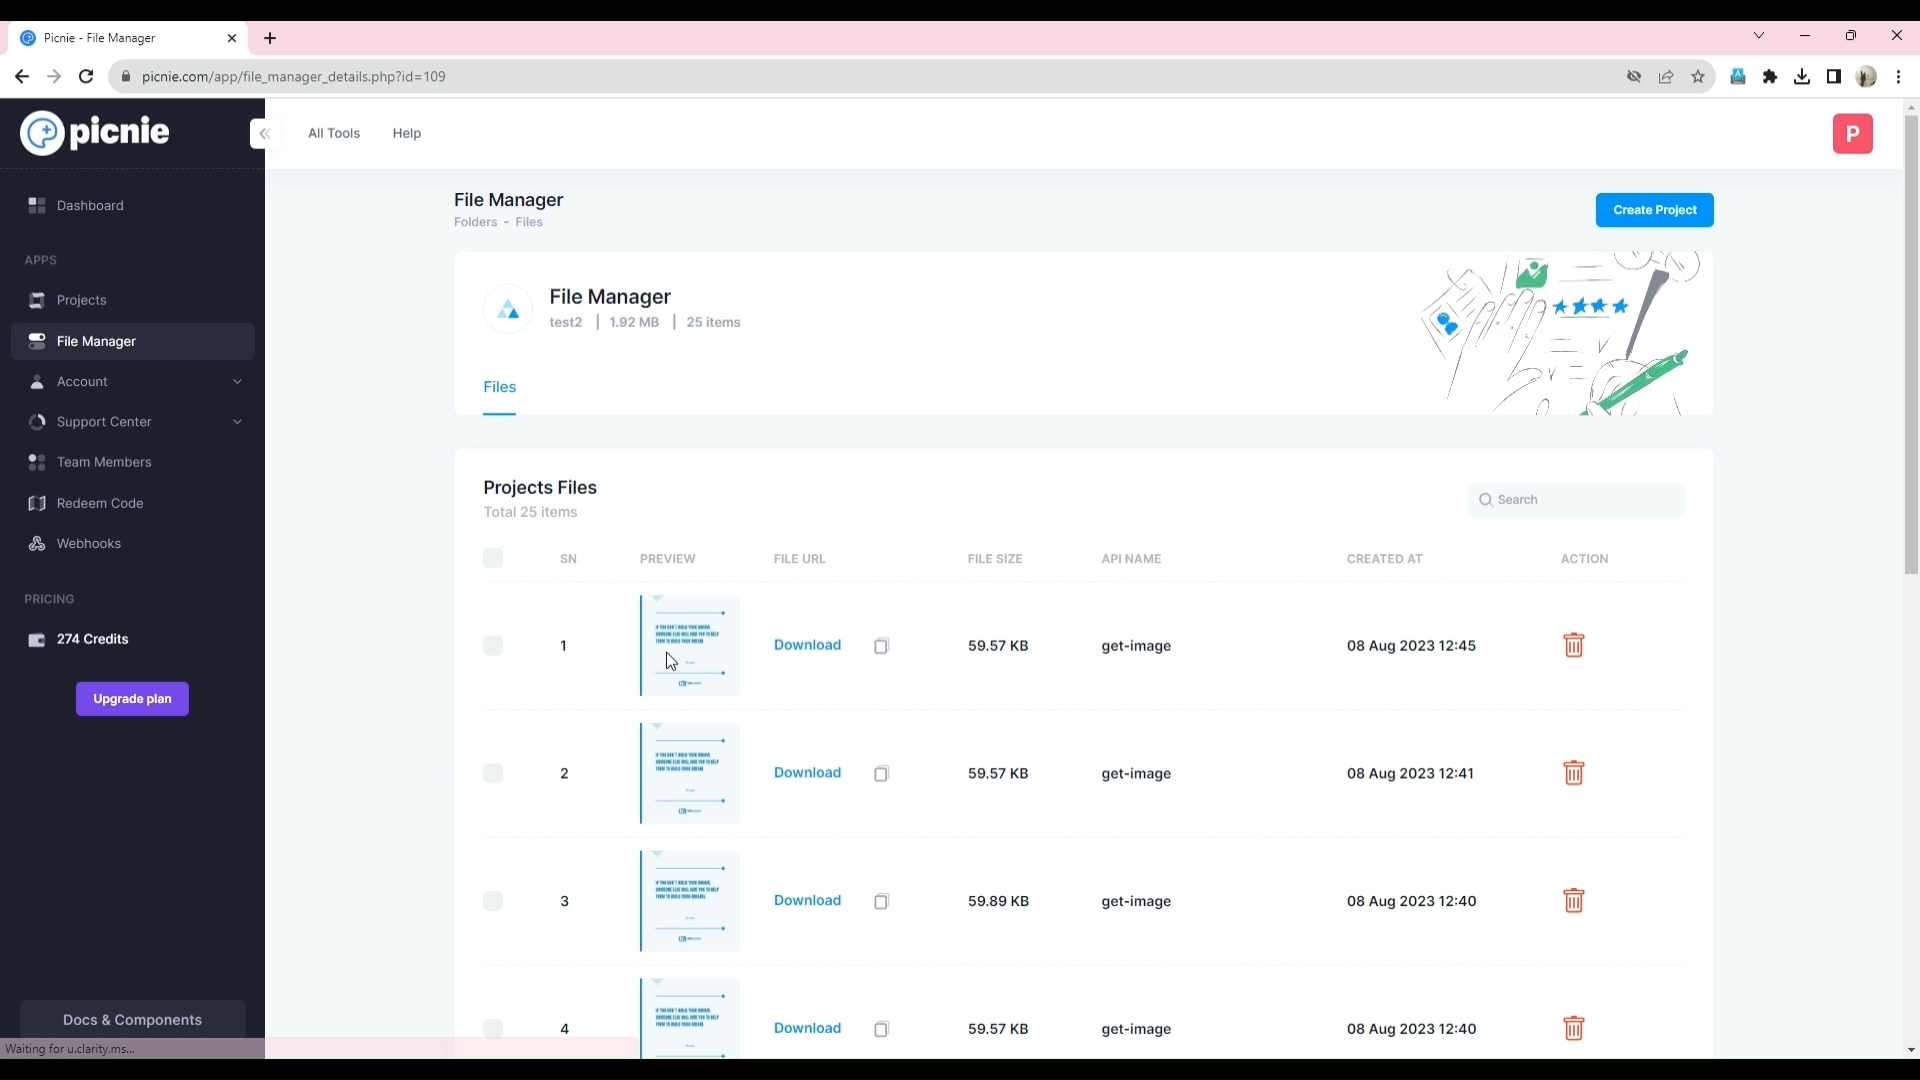Copy file URL for row 2
Image resolution: width=1920 pixels, height=1080 pixels.
pos(881,774)
